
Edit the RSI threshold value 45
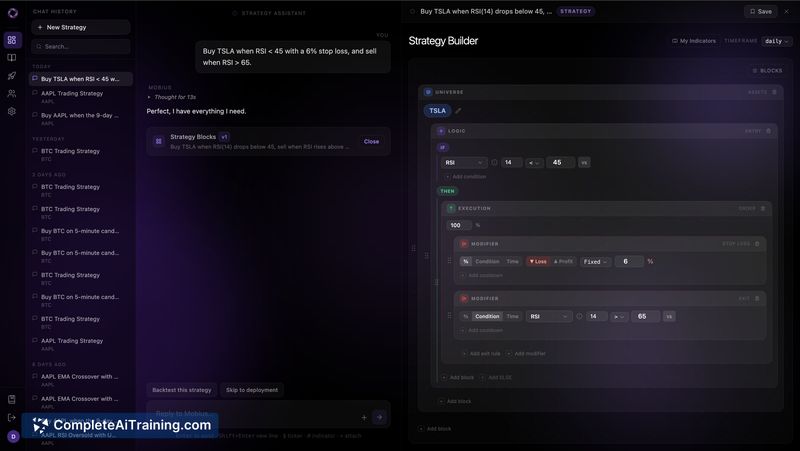click(560, 163)
